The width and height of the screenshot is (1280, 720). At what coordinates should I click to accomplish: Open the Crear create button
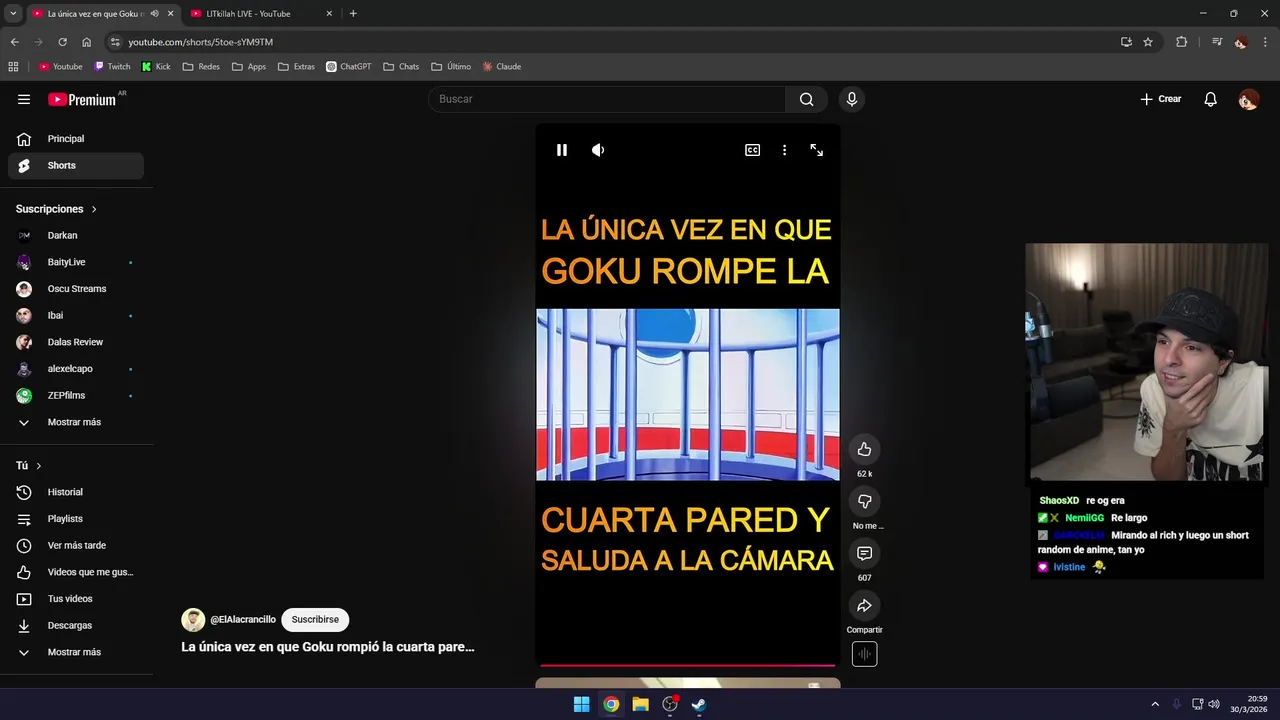coord(1161,99)
